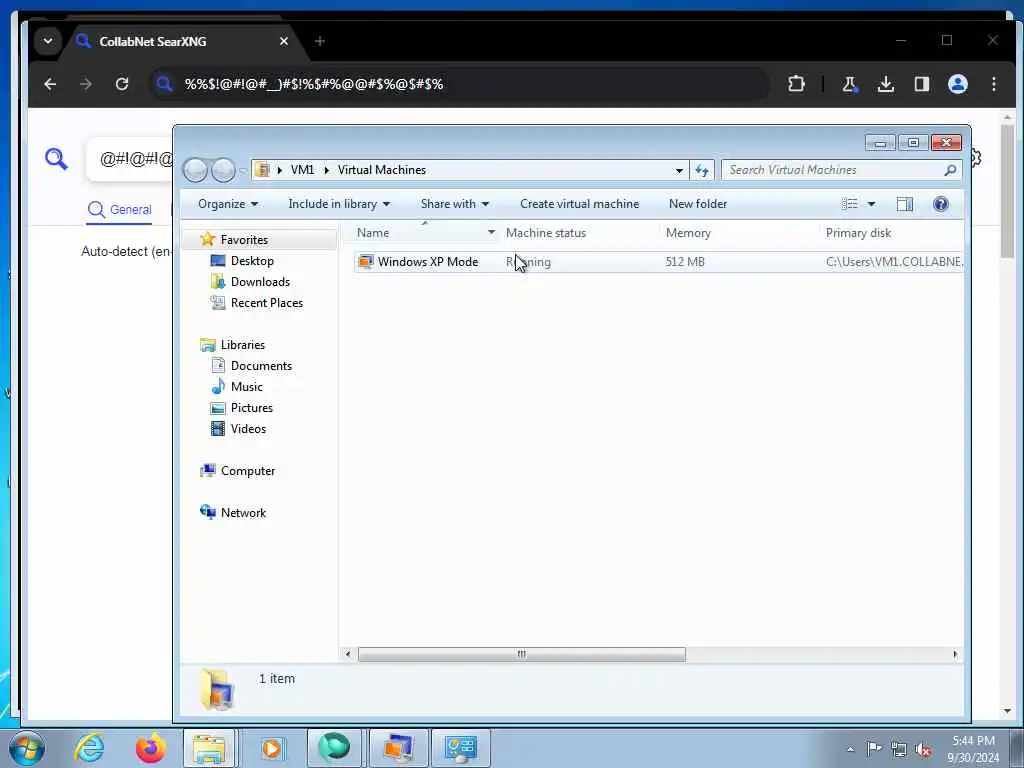Open the Organize menu

[228, 204]
